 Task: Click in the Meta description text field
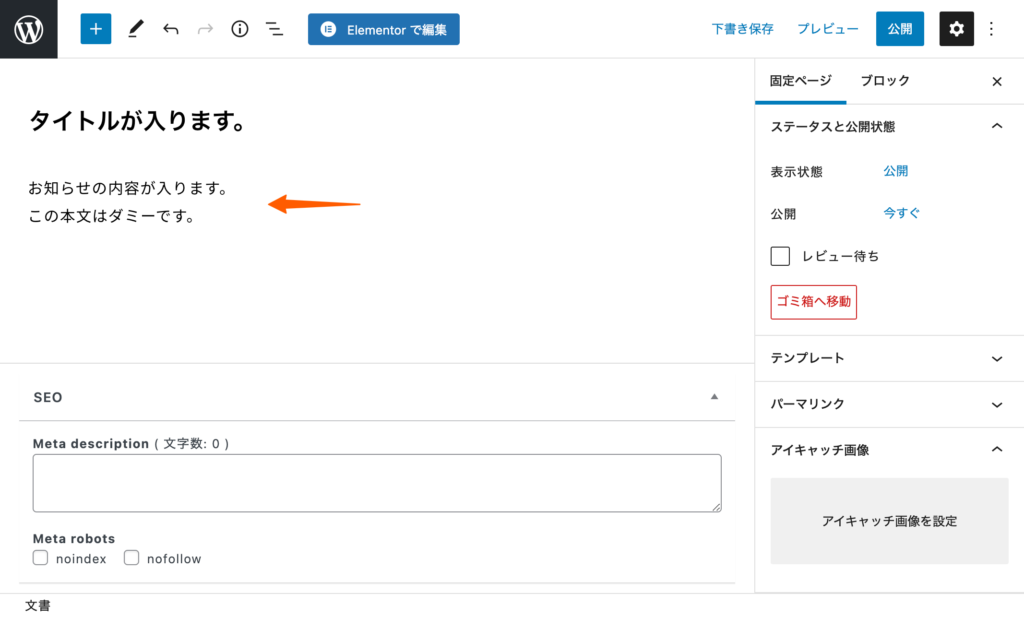click(376, 483)
